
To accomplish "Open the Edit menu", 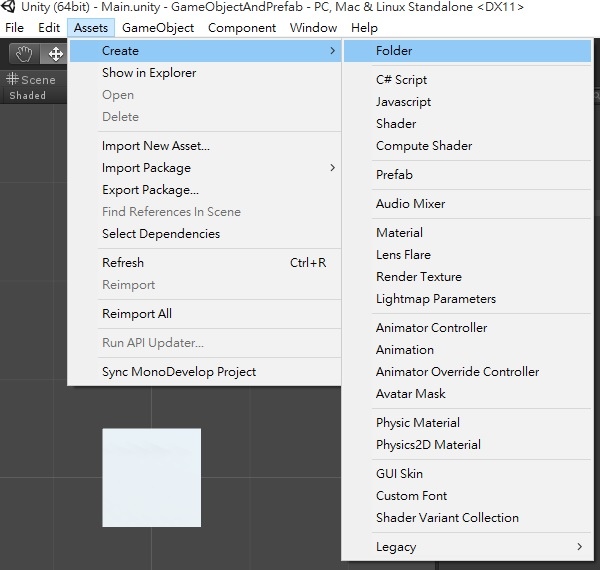I will tap(49, 28).
